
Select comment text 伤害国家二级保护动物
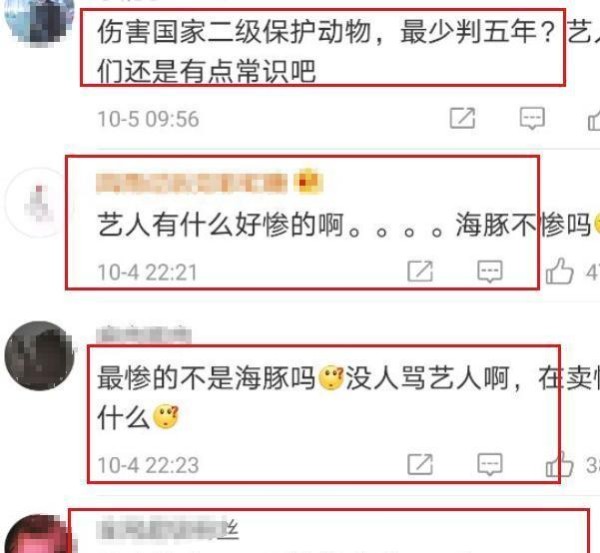tap(234, 31)
